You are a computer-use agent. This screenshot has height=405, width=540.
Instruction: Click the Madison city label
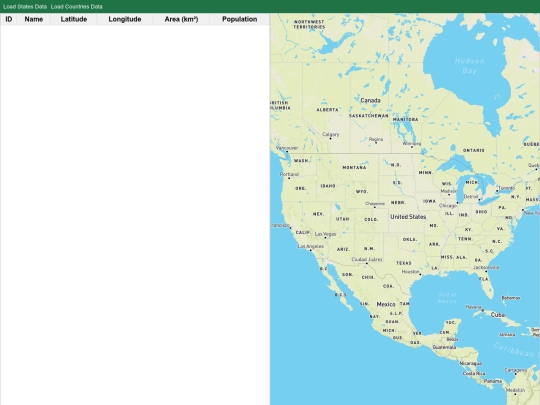(x=448, y=191)
